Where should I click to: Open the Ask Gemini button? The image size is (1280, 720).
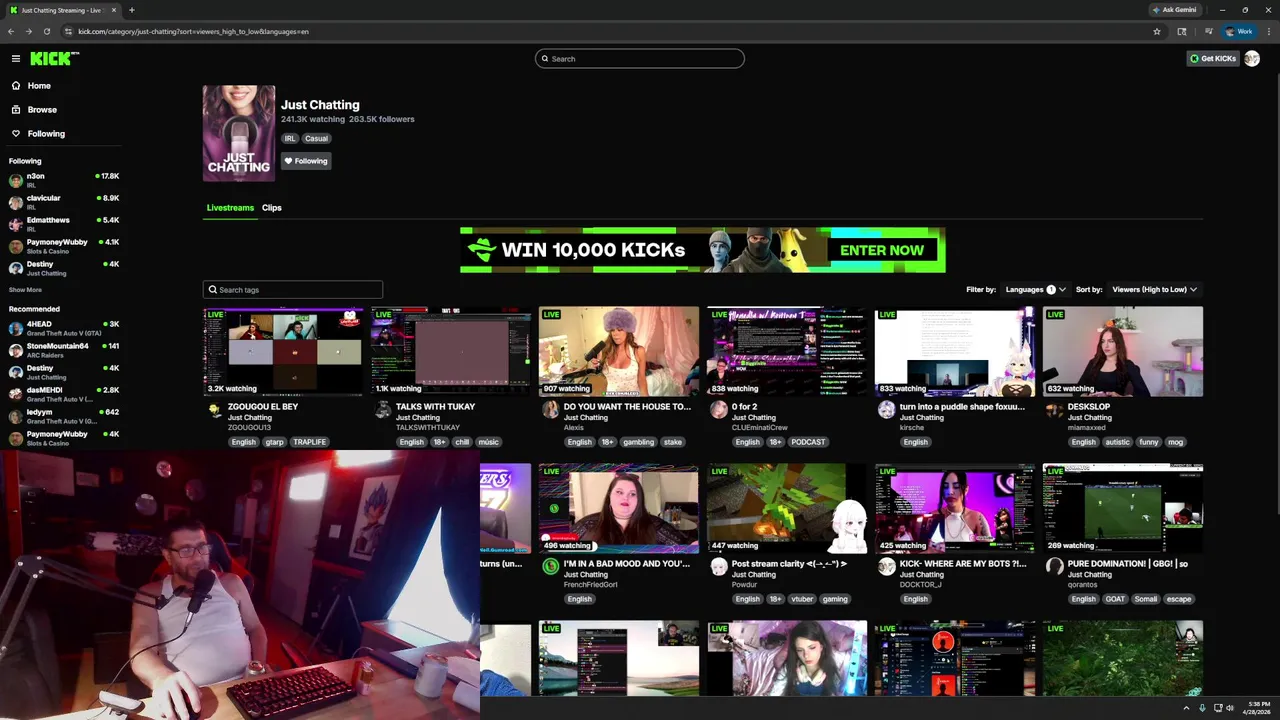pos(1175,10)
